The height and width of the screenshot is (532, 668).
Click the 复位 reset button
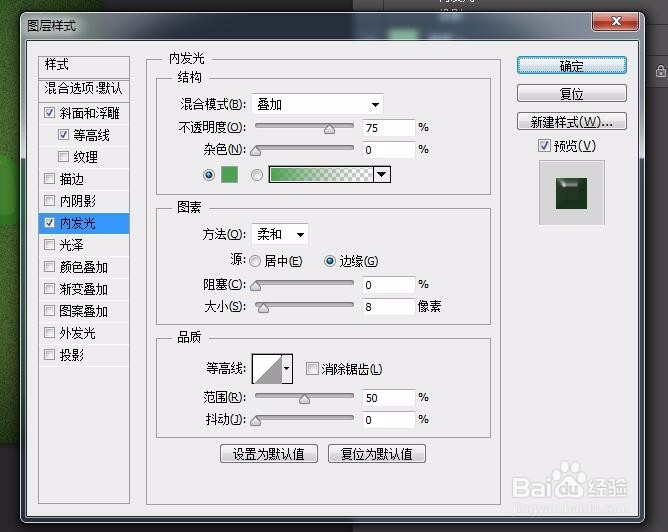[x=571, y=93]
